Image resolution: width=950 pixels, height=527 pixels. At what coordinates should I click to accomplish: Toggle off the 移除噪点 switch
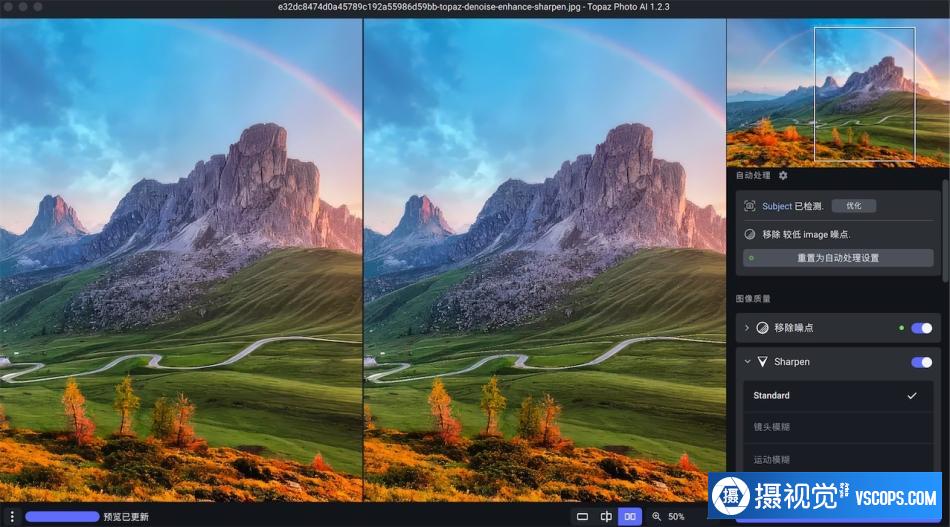[922, 328]
